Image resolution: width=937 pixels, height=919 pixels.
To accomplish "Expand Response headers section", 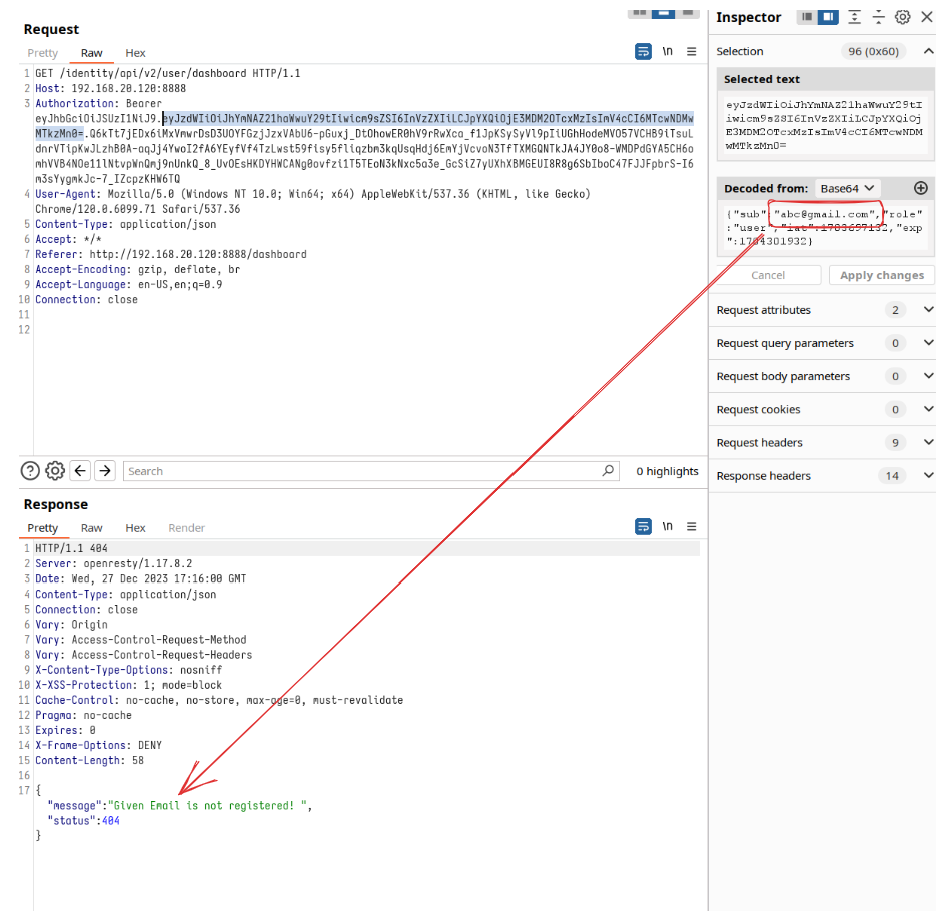I will click(x=928, y=476).
